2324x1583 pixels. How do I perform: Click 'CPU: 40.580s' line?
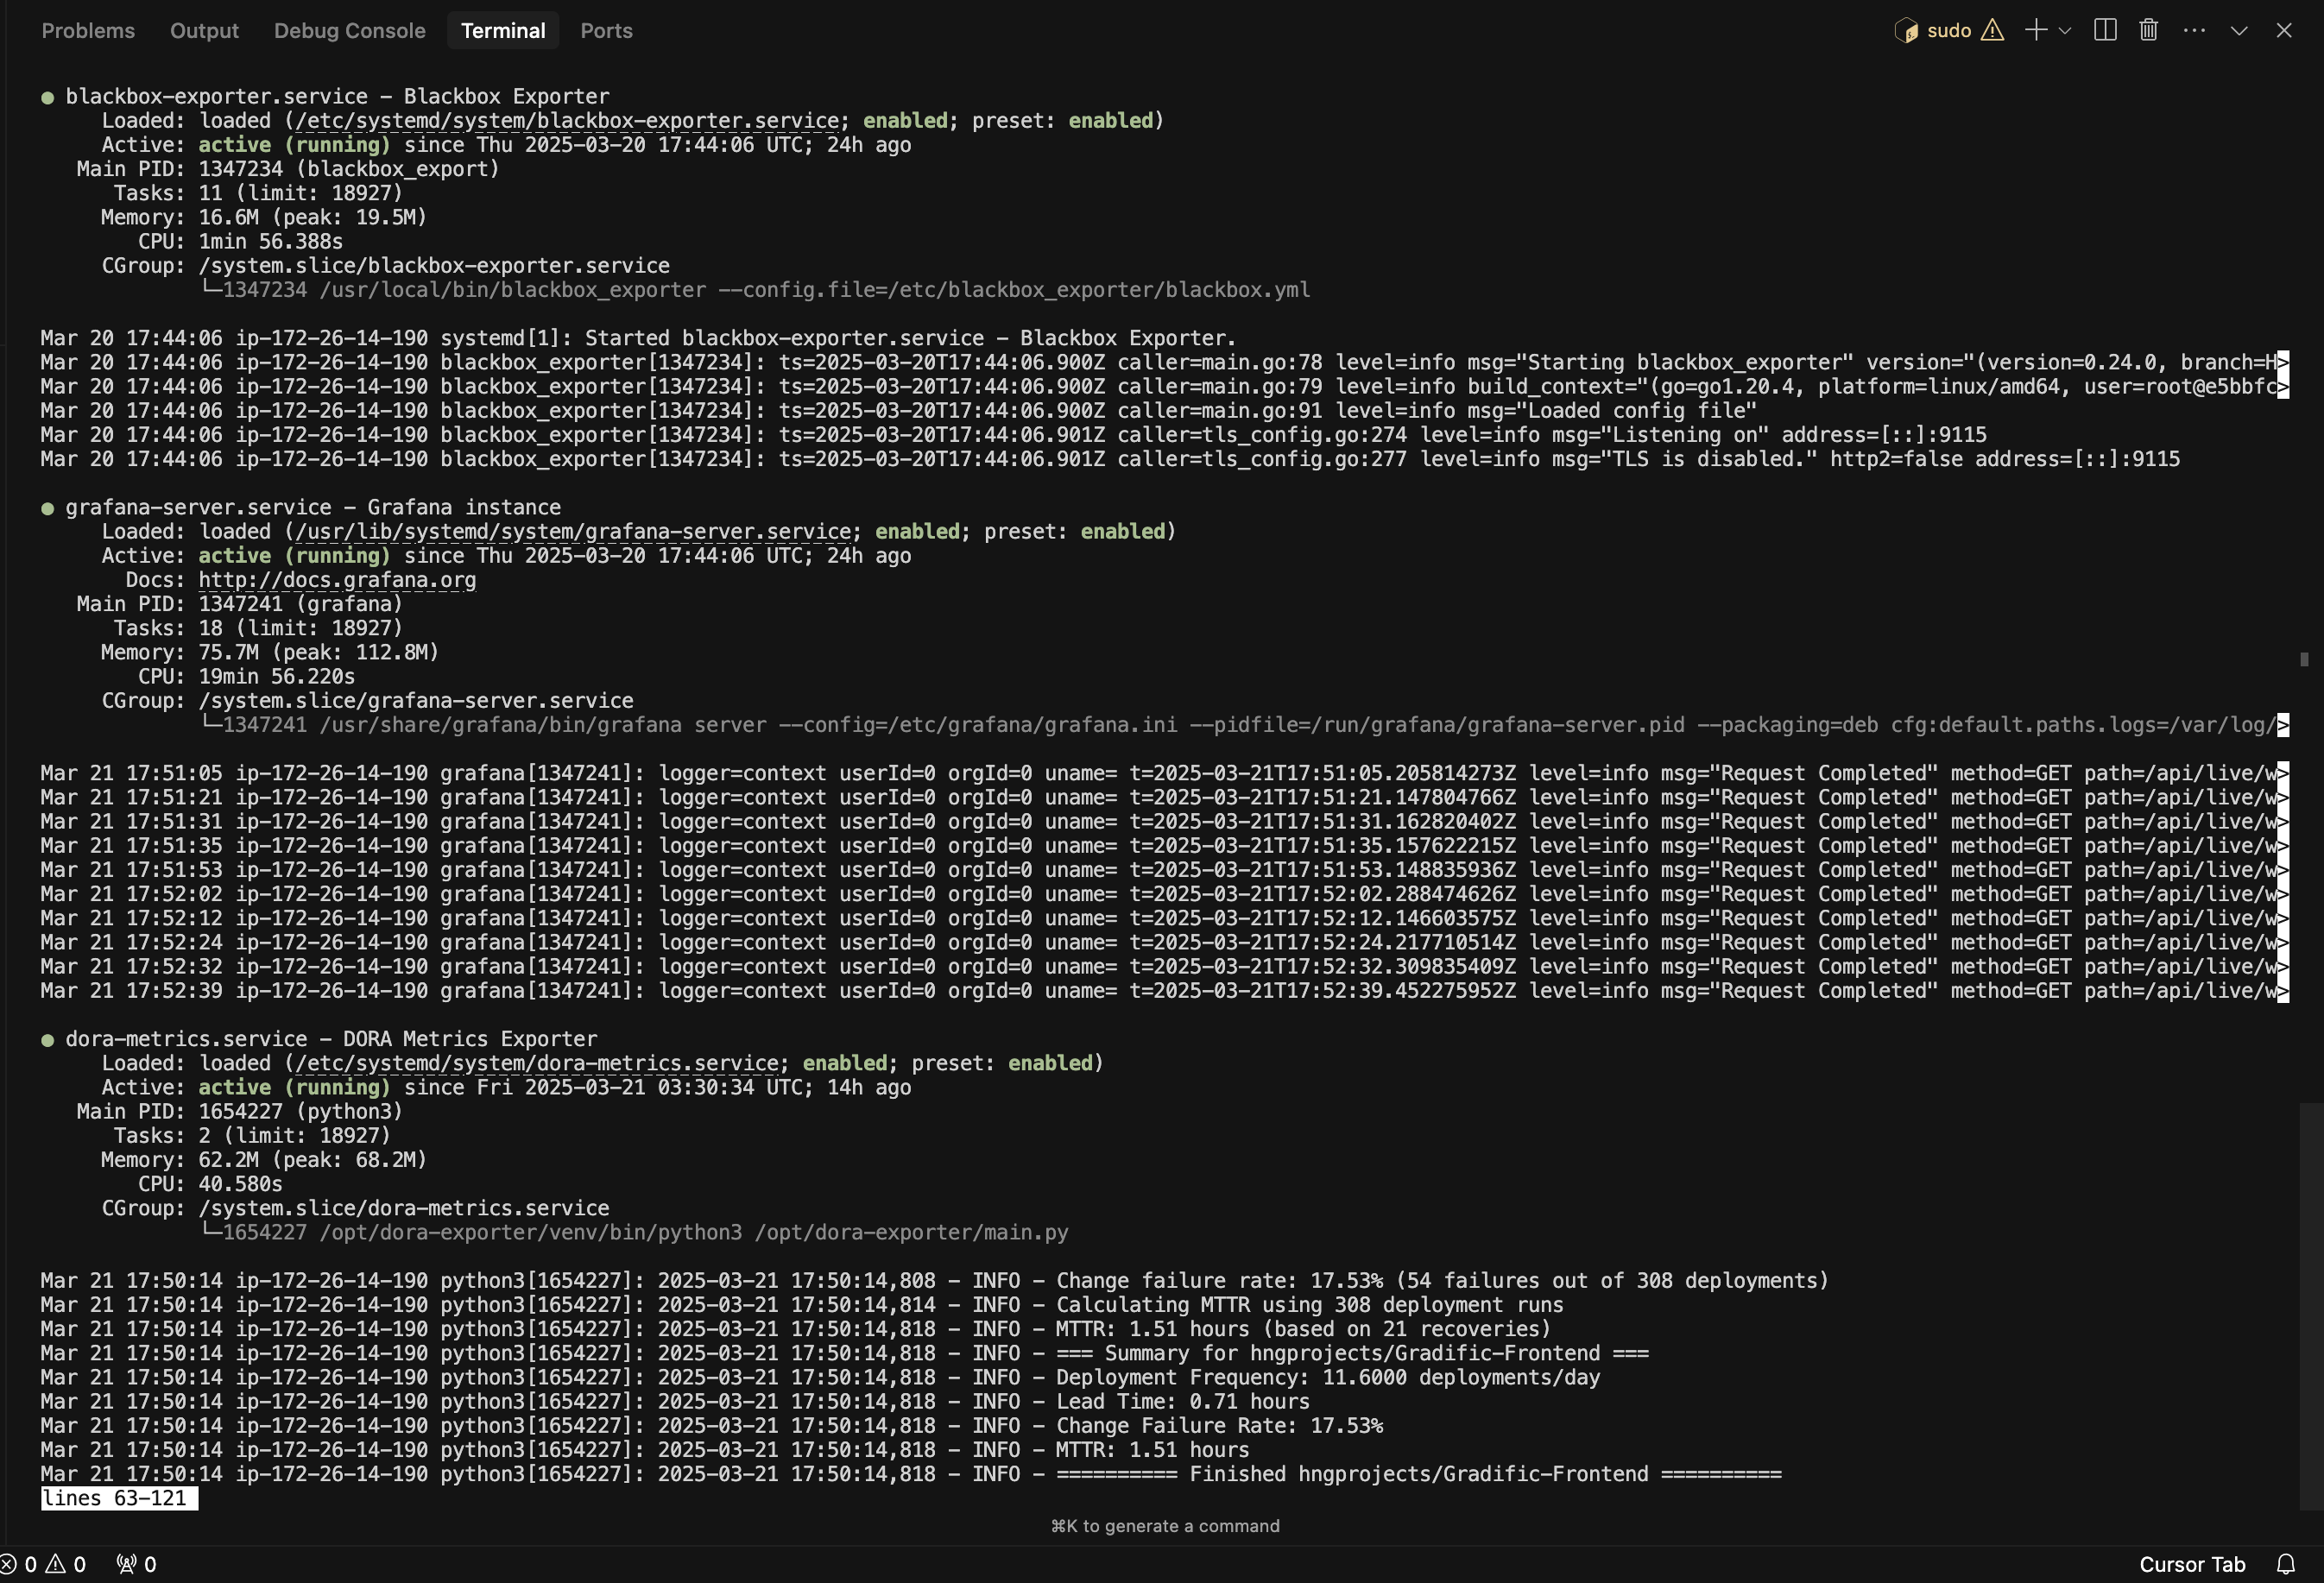210,1184
